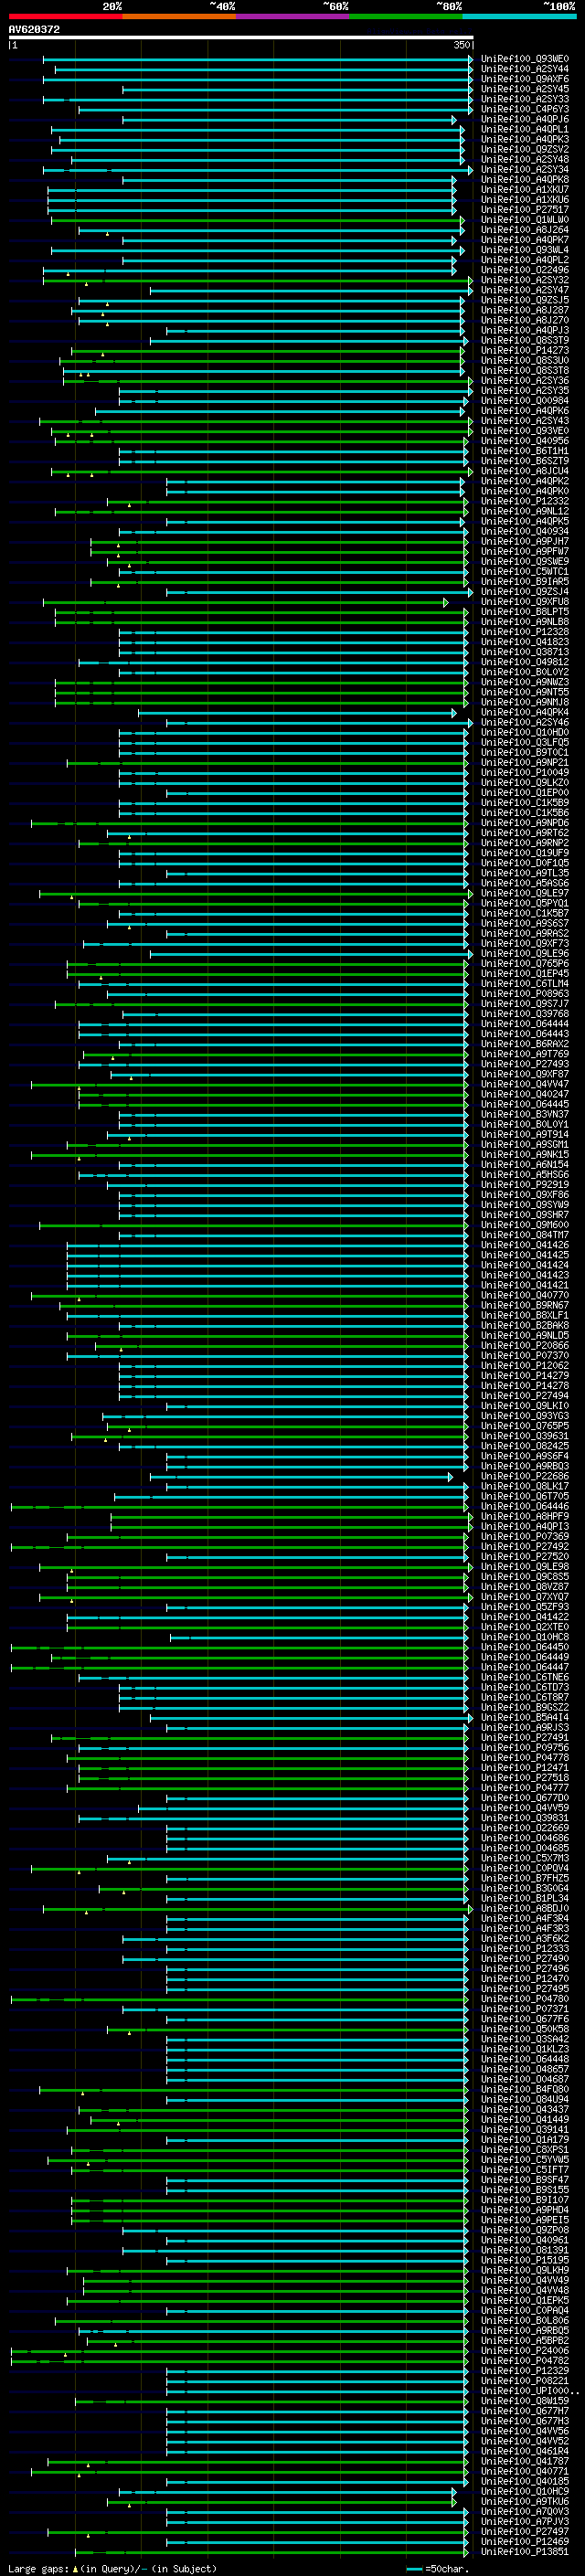Select hit label UniRef100_Q9XF73
The image size is (585, 2576).
(x=525, y=944)
